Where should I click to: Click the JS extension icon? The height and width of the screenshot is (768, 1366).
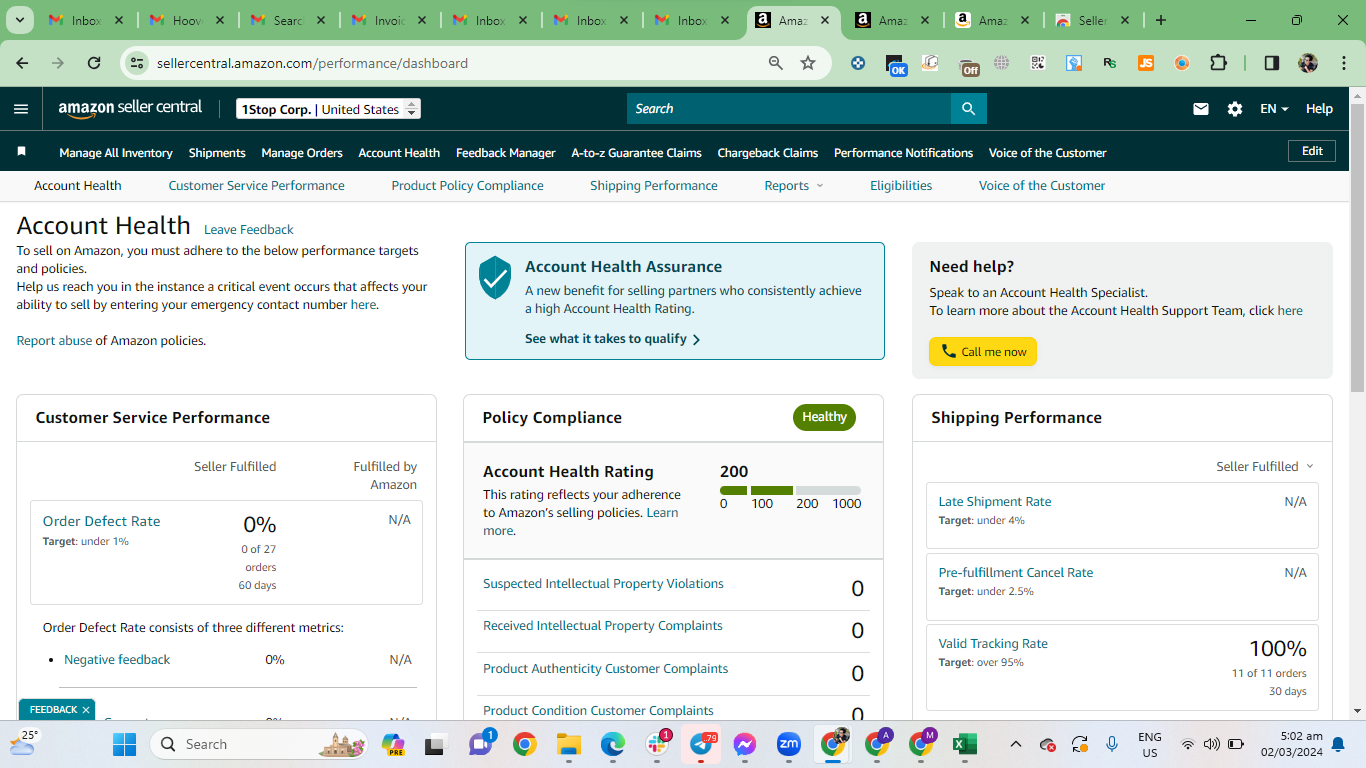1146,63
